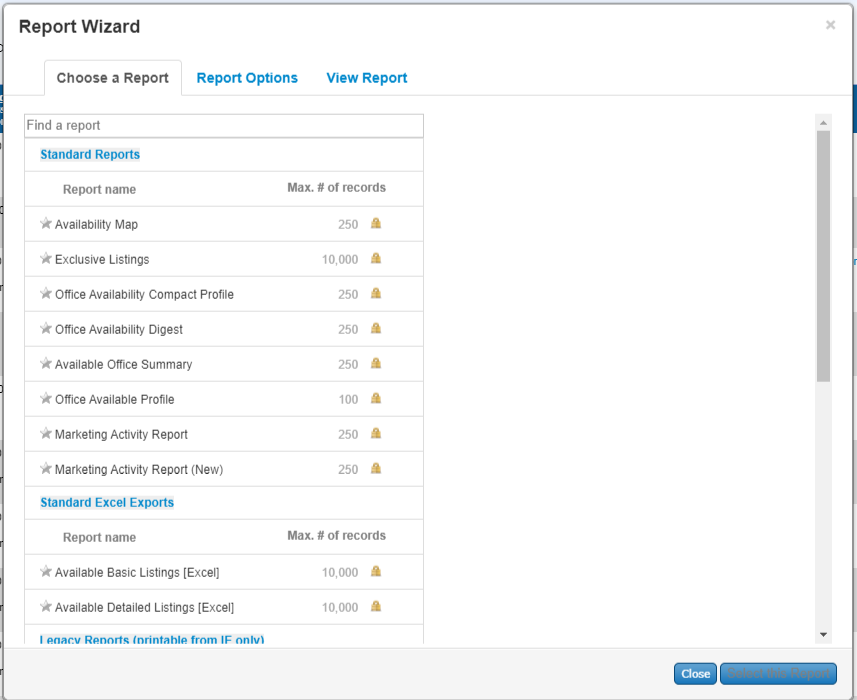Viewport: 857px width, 700px height.
Task: Select the Availability Map report
Action: [x=96, y=225]
